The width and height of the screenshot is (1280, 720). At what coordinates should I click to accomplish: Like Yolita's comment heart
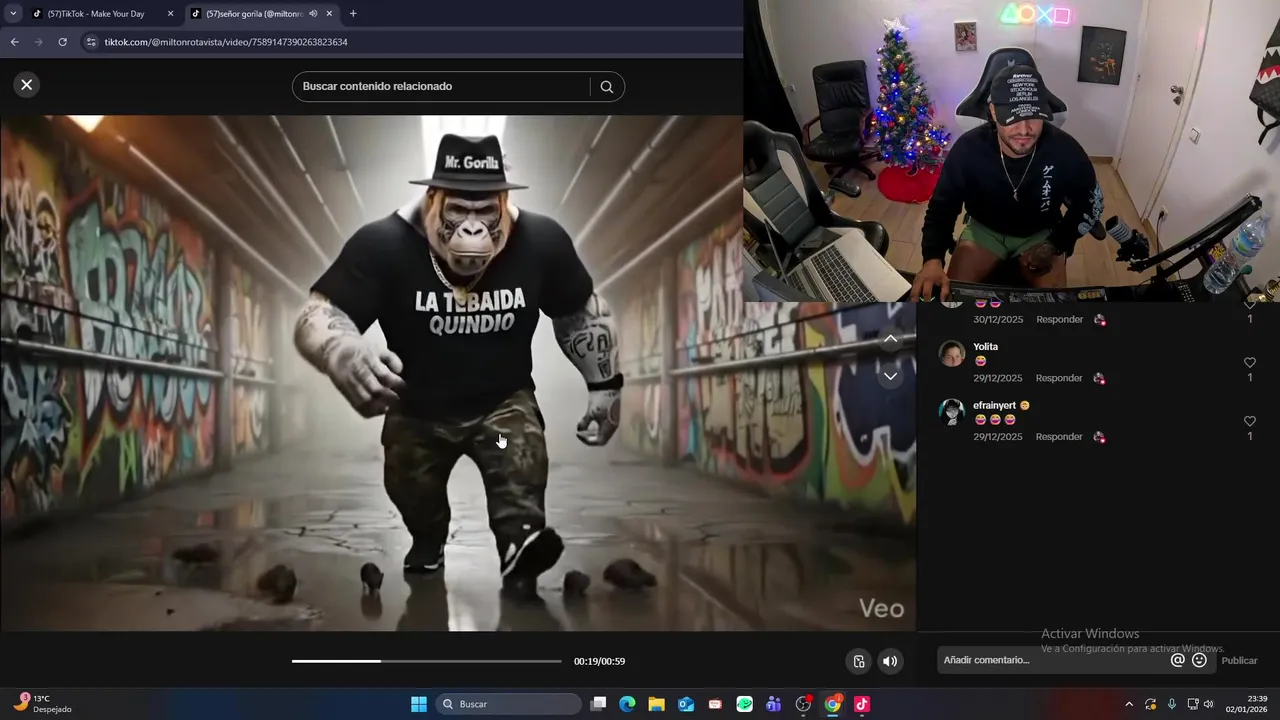[1249, 363]
